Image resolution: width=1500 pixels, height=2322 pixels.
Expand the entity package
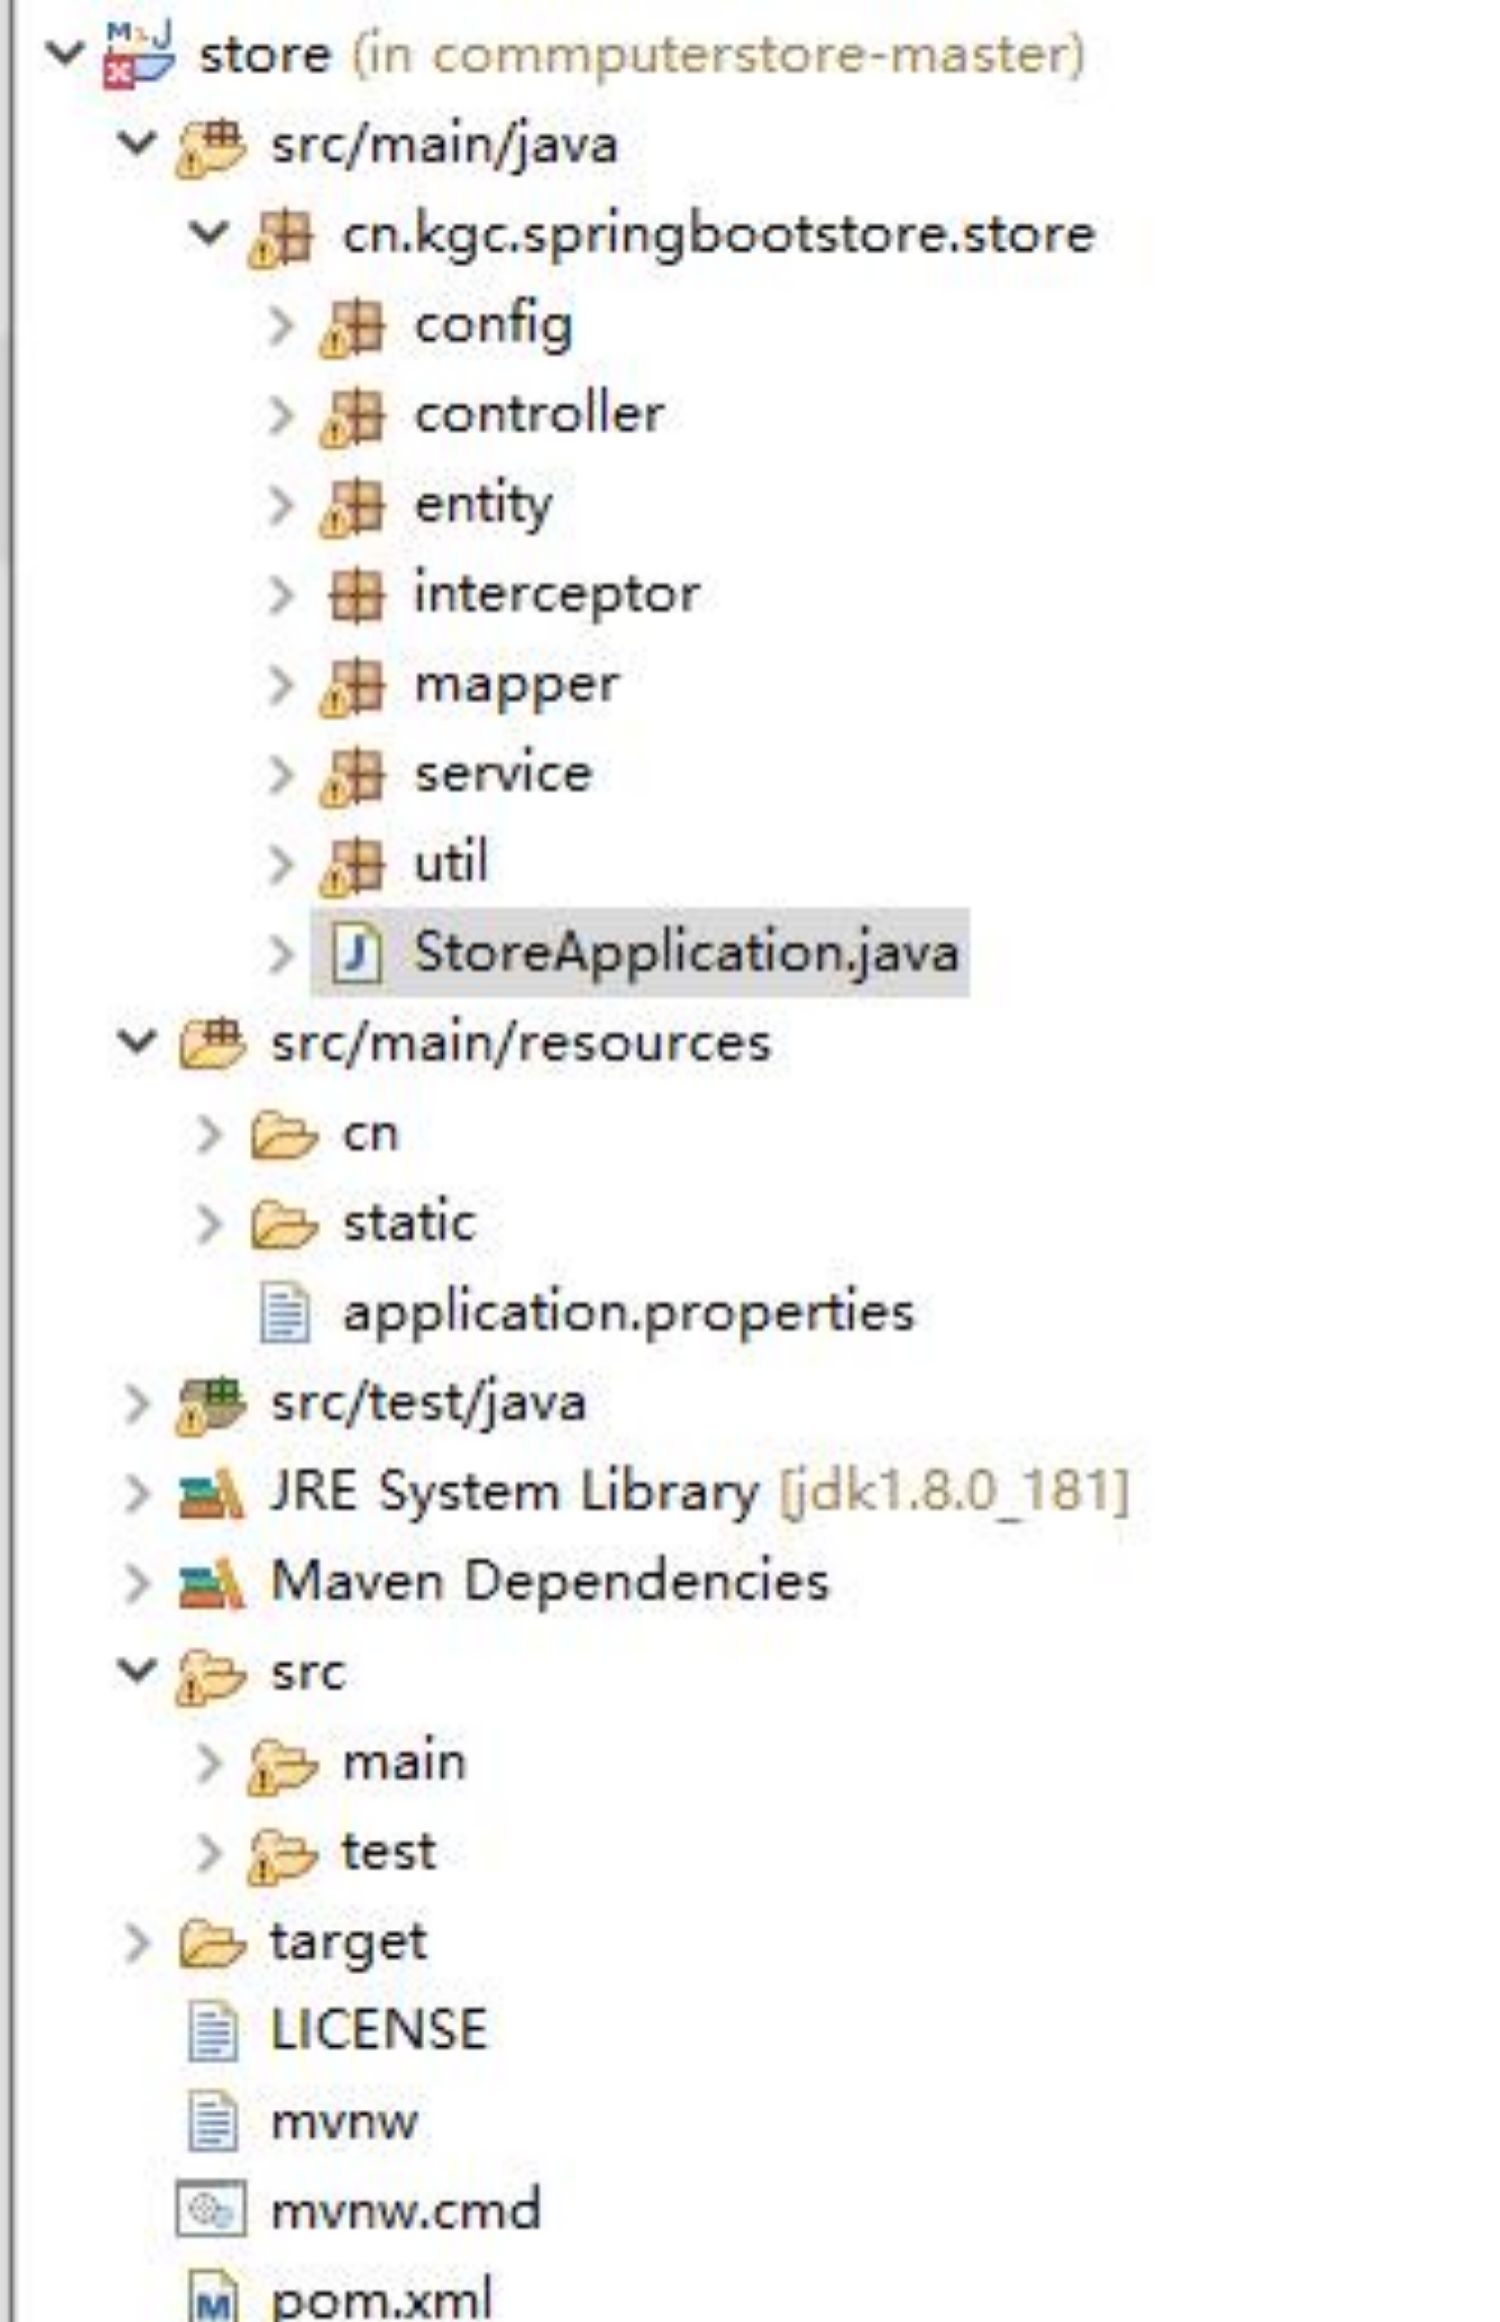(282, 506)
